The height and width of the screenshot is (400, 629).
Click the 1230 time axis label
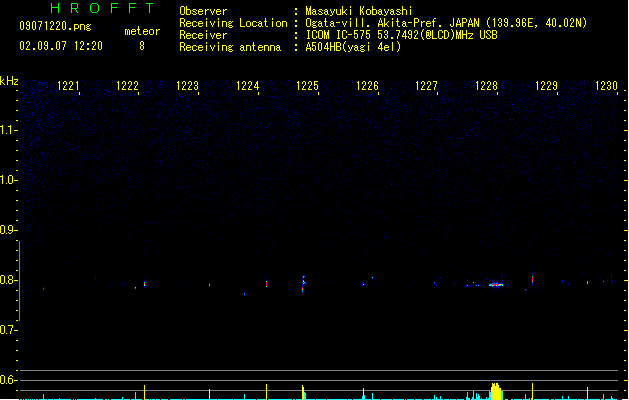(x=606, y=86)
